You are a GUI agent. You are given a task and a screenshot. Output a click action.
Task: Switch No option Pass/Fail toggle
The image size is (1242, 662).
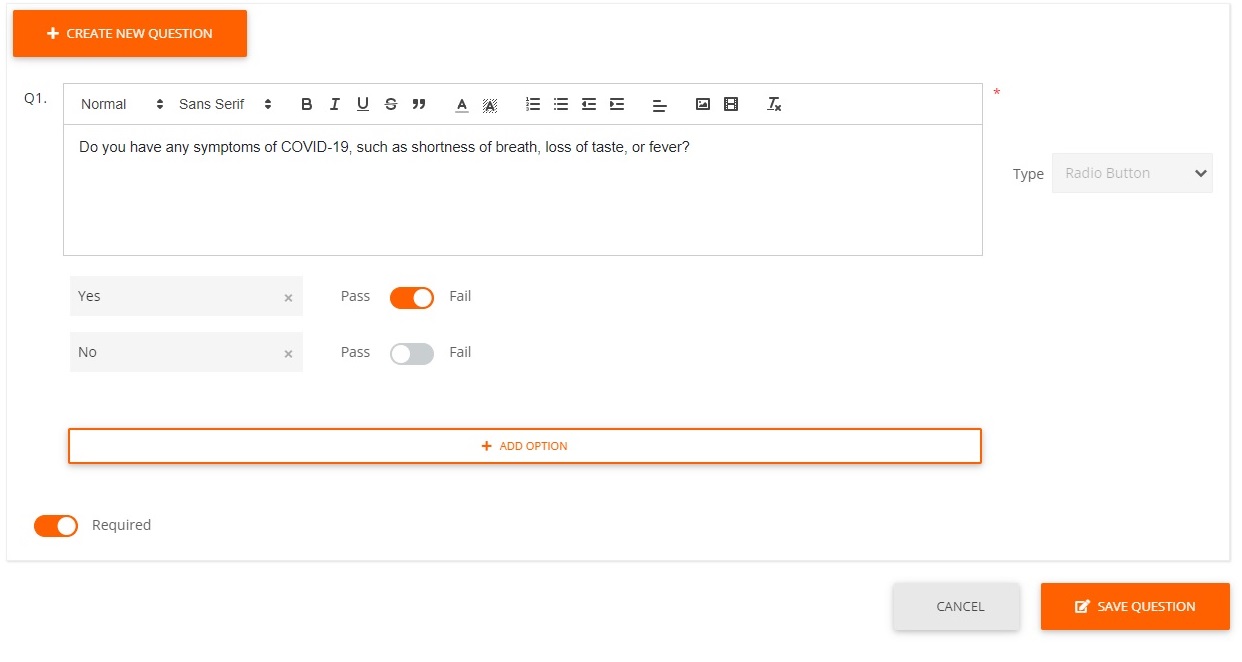[x=412, y=354]
